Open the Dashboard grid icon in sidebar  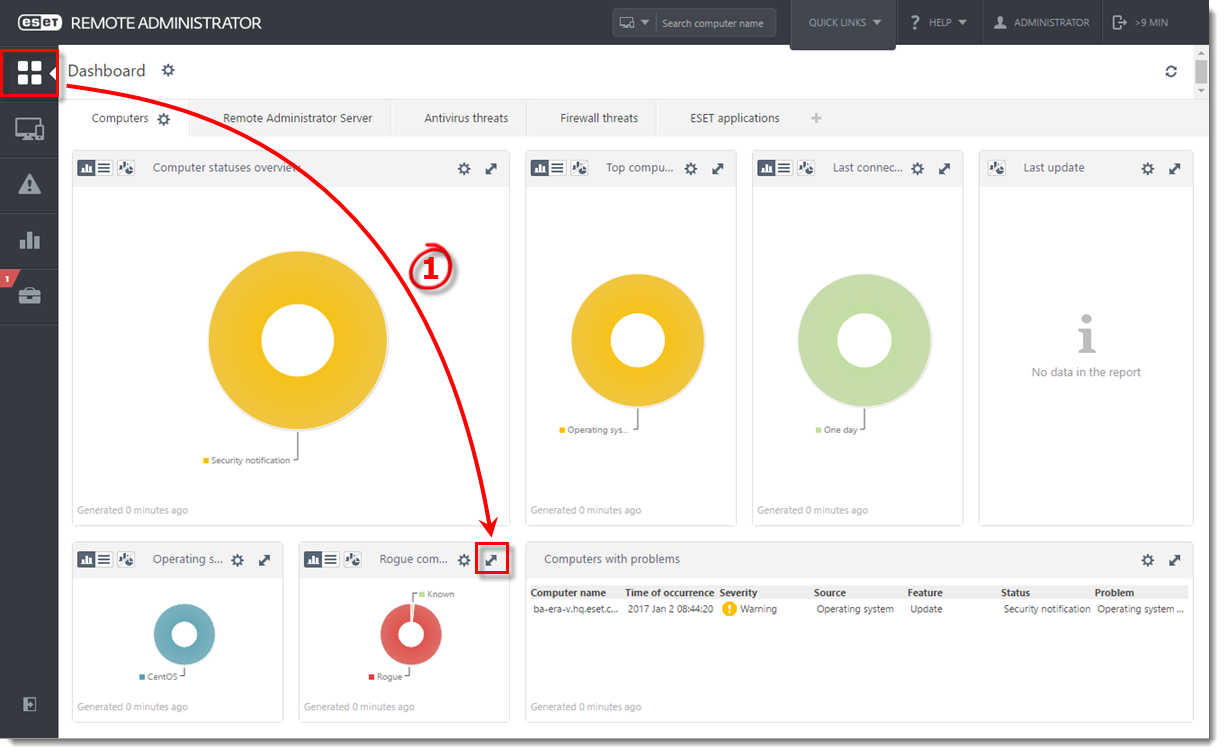30,72
